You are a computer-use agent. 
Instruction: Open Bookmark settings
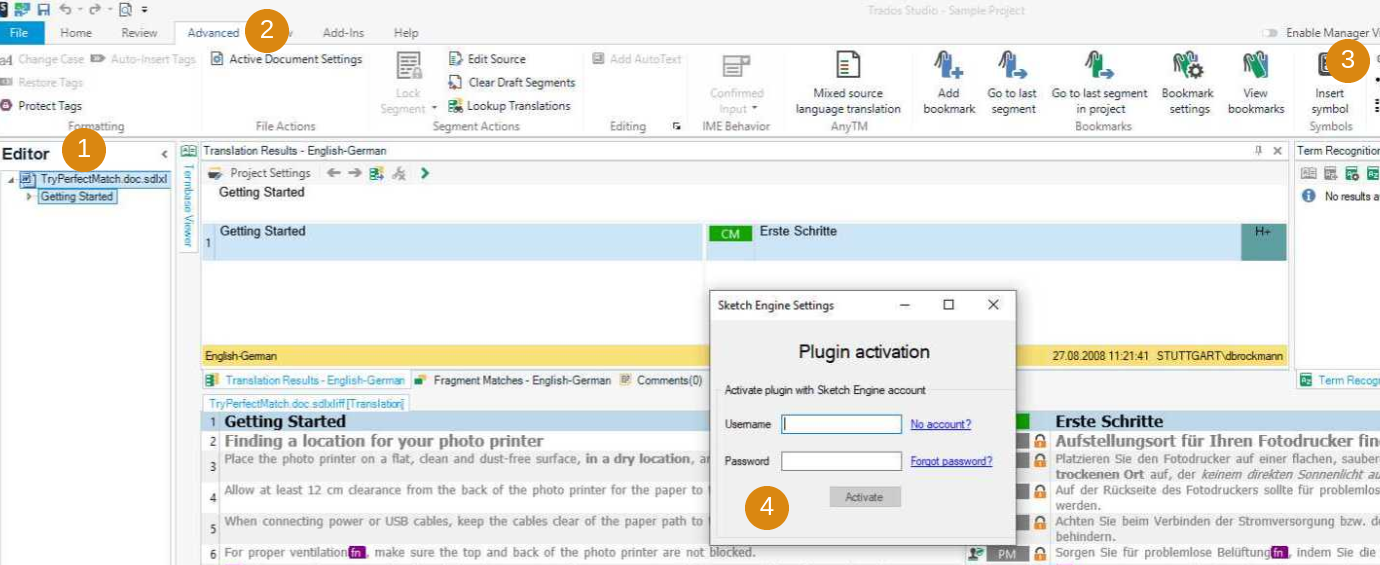tap(1187, 68)
